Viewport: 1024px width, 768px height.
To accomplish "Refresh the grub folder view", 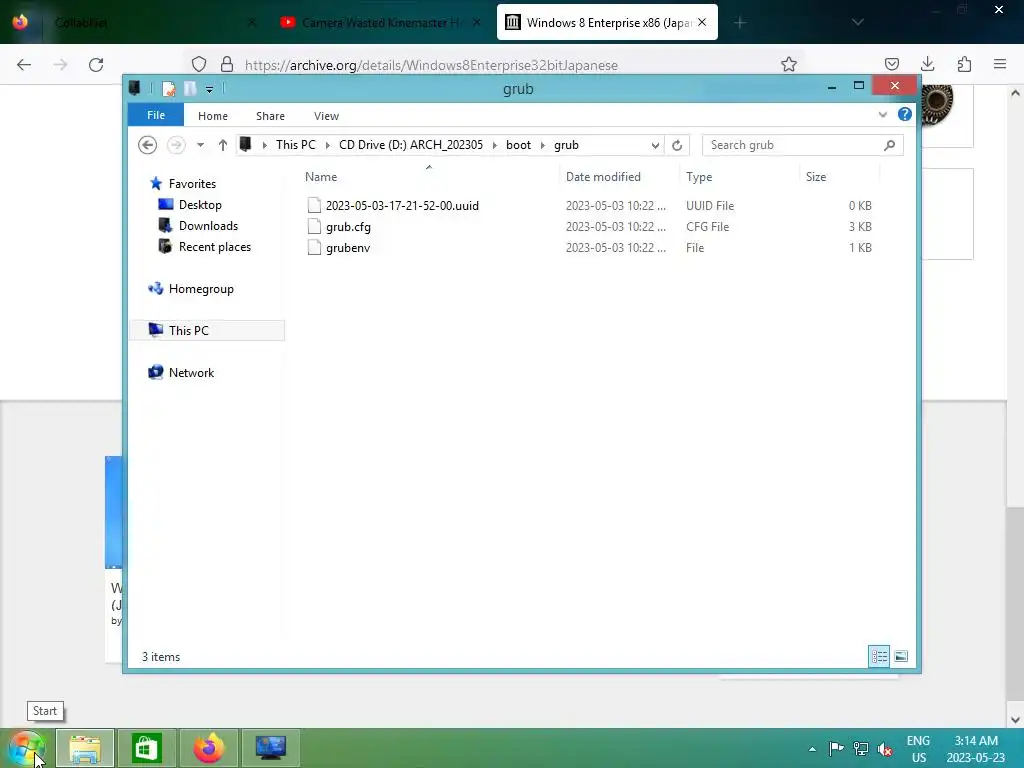I will pos(677,145).
